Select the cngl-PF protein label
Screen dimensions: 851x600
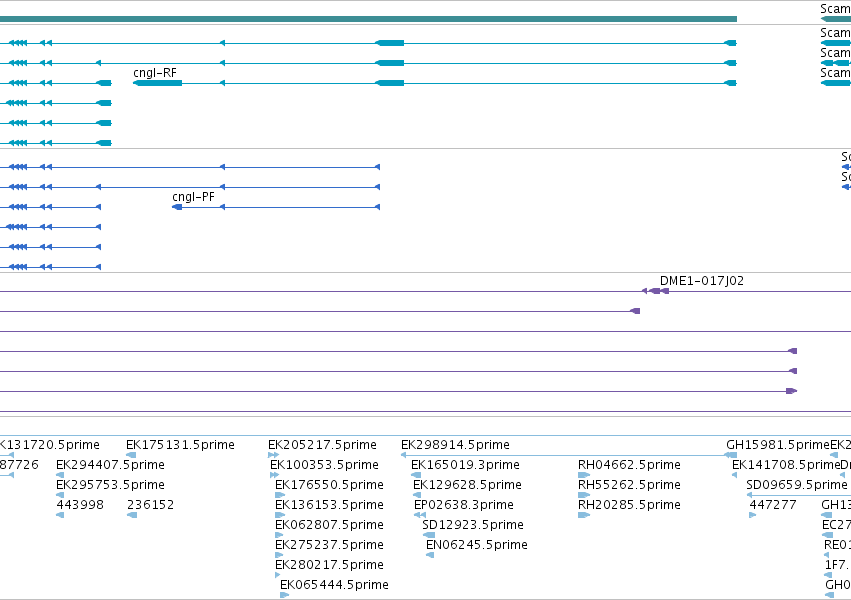pyautogui.click(x=193, y=197)
